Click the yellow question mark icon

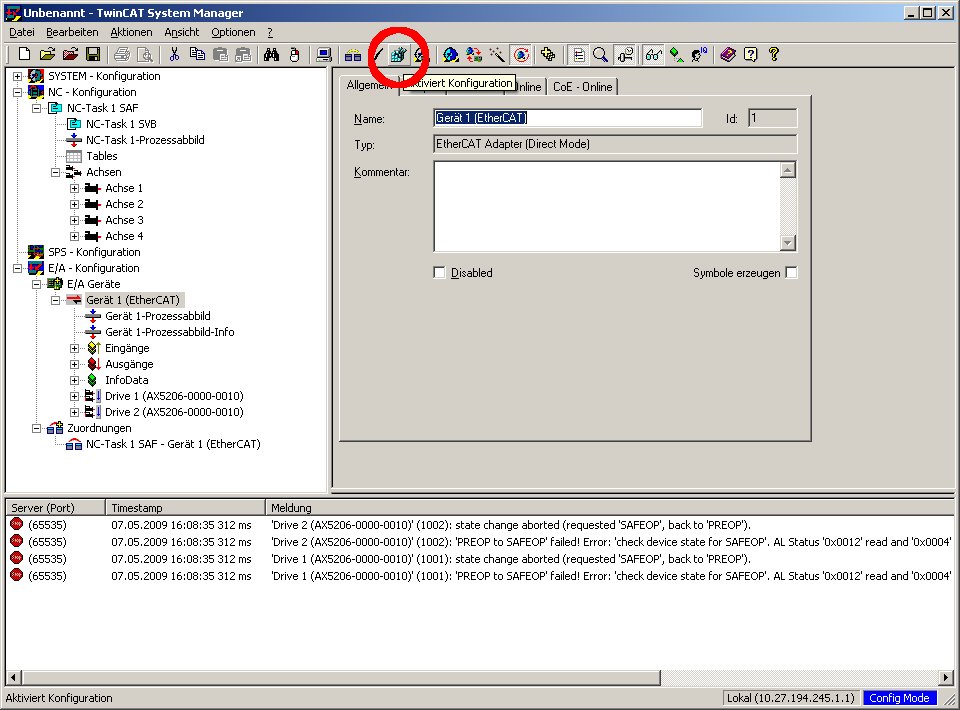coord(774,54)
